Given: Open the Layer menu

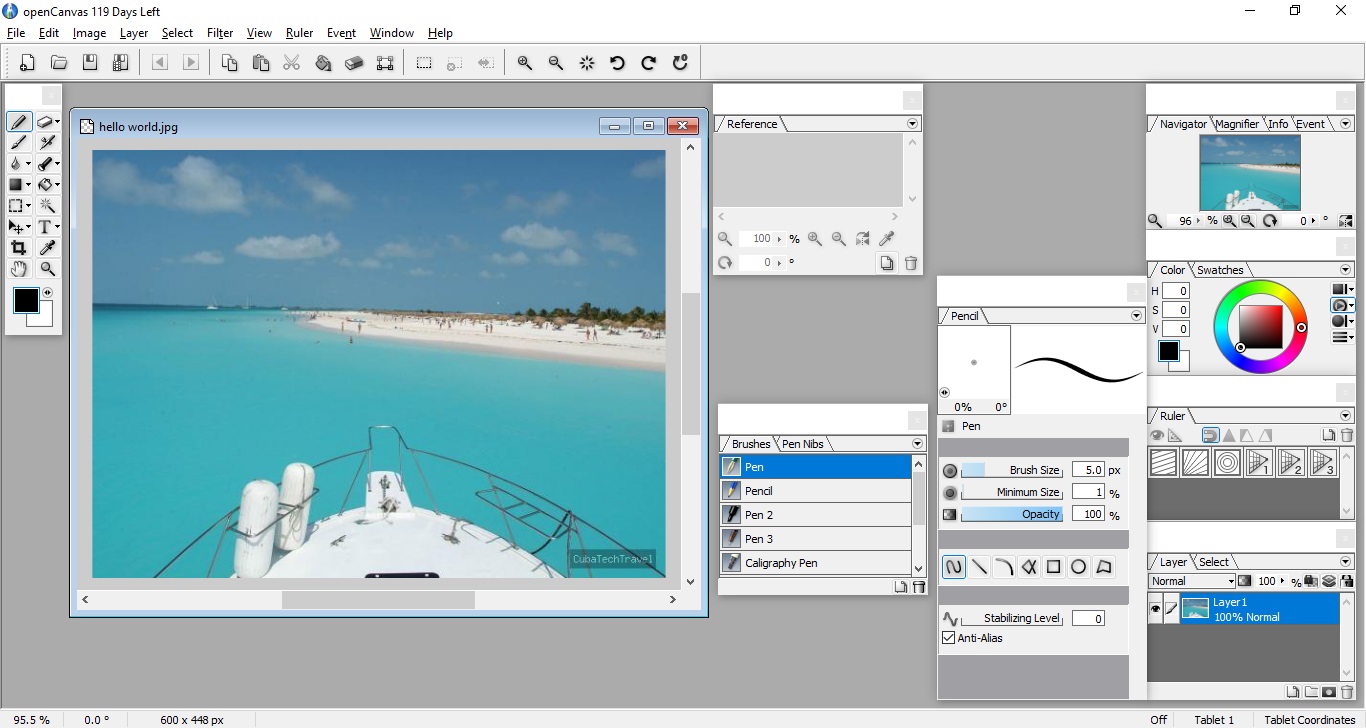Looking at the screenshot, I should pyautogui.click(x=133, y=33).
